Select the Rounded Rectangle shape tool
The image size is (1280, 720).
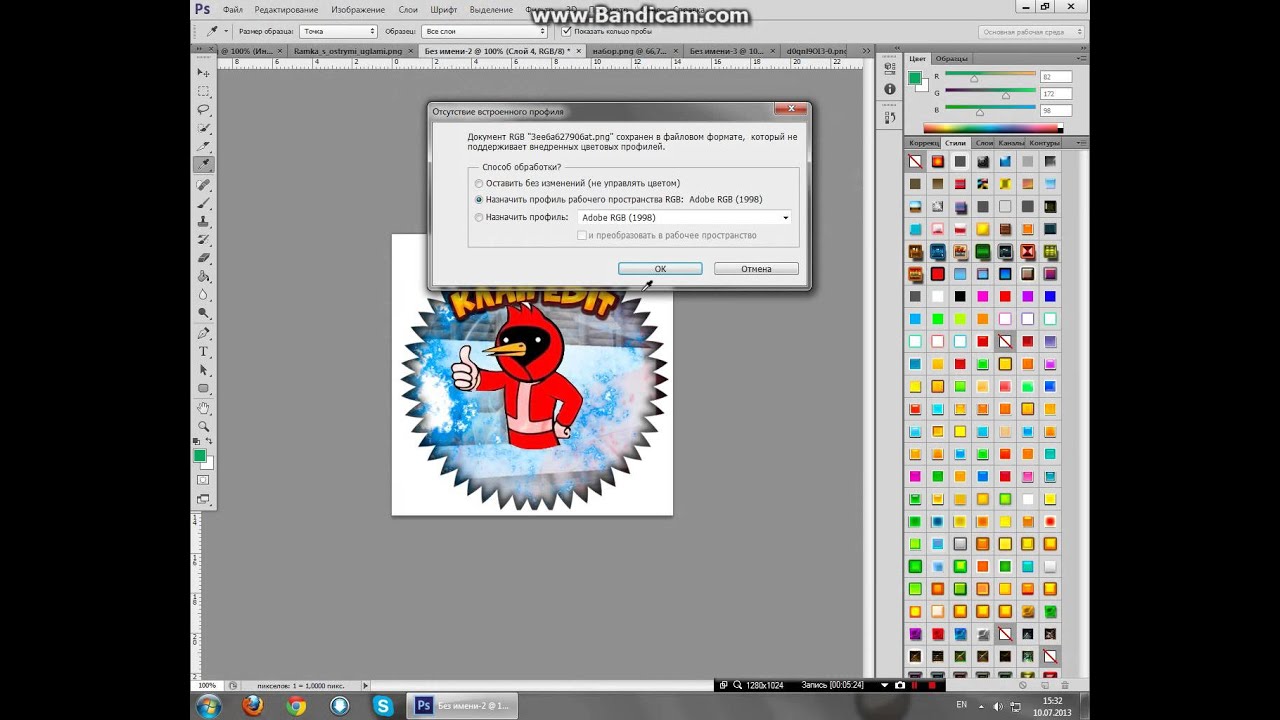[204, 388]
